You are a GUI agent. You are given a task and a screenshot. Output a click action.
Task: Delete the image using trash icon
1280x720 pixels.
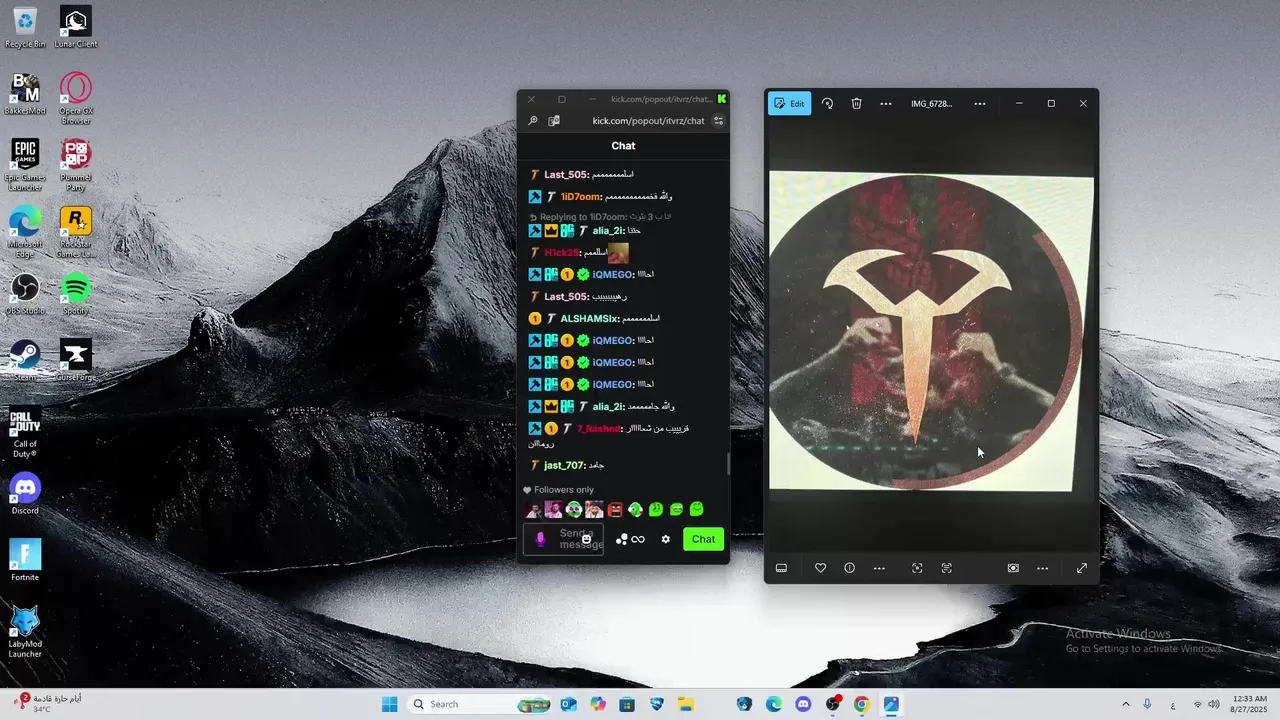tap(856, 103)
